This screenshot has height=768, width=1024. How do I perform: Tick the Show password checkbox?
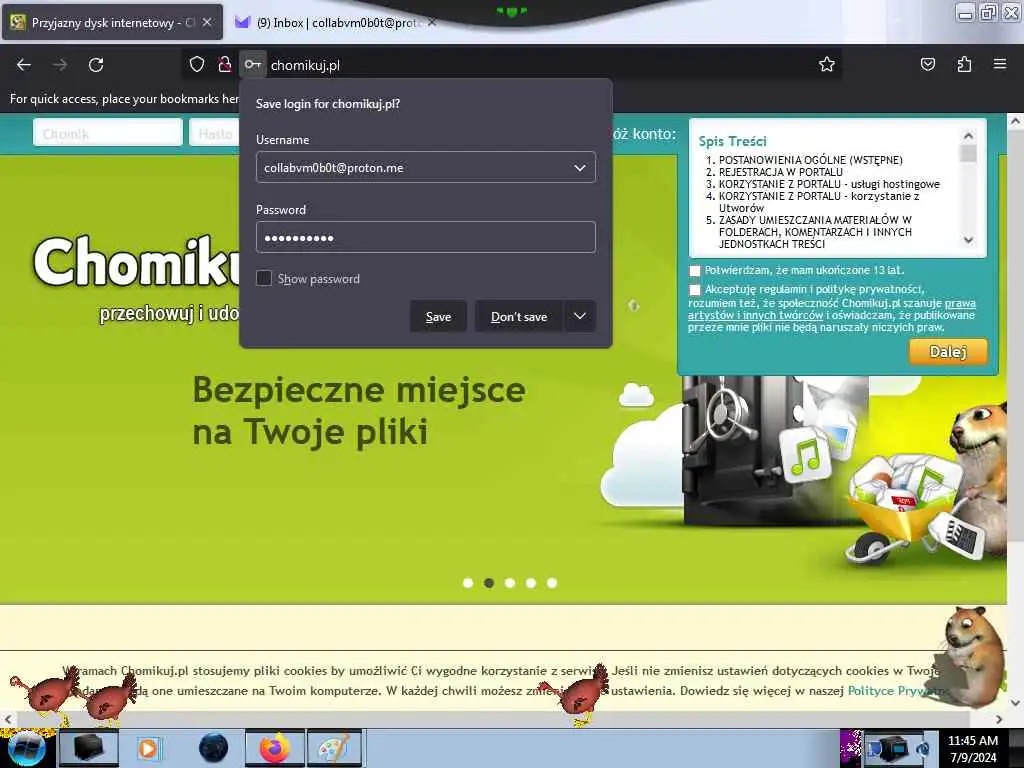click(264, 278)
